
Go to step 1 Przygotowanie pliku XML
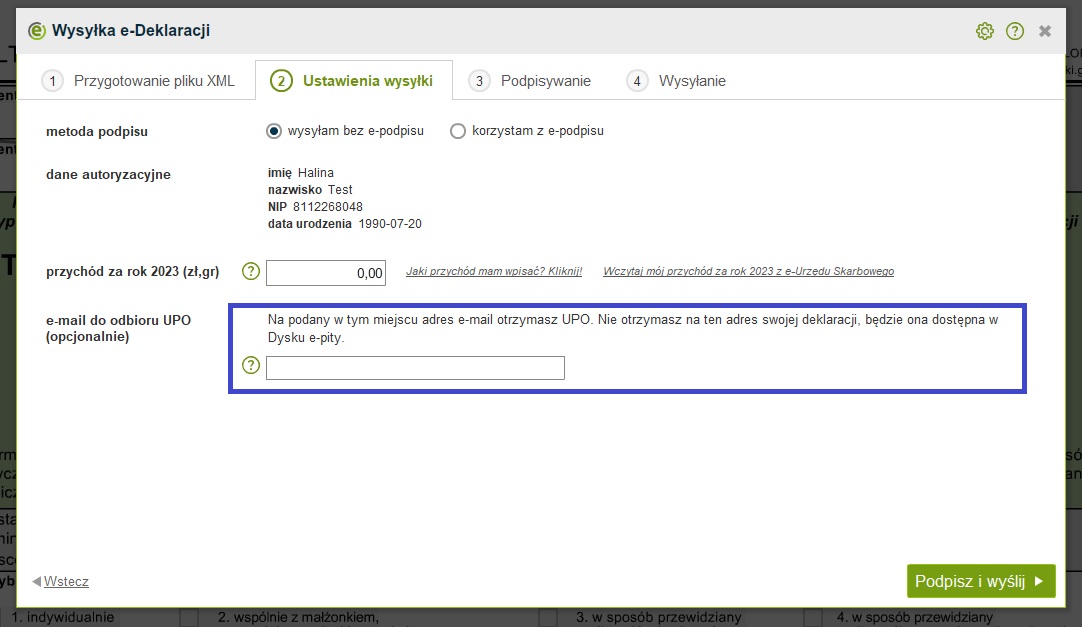click(x=138, y=81)
